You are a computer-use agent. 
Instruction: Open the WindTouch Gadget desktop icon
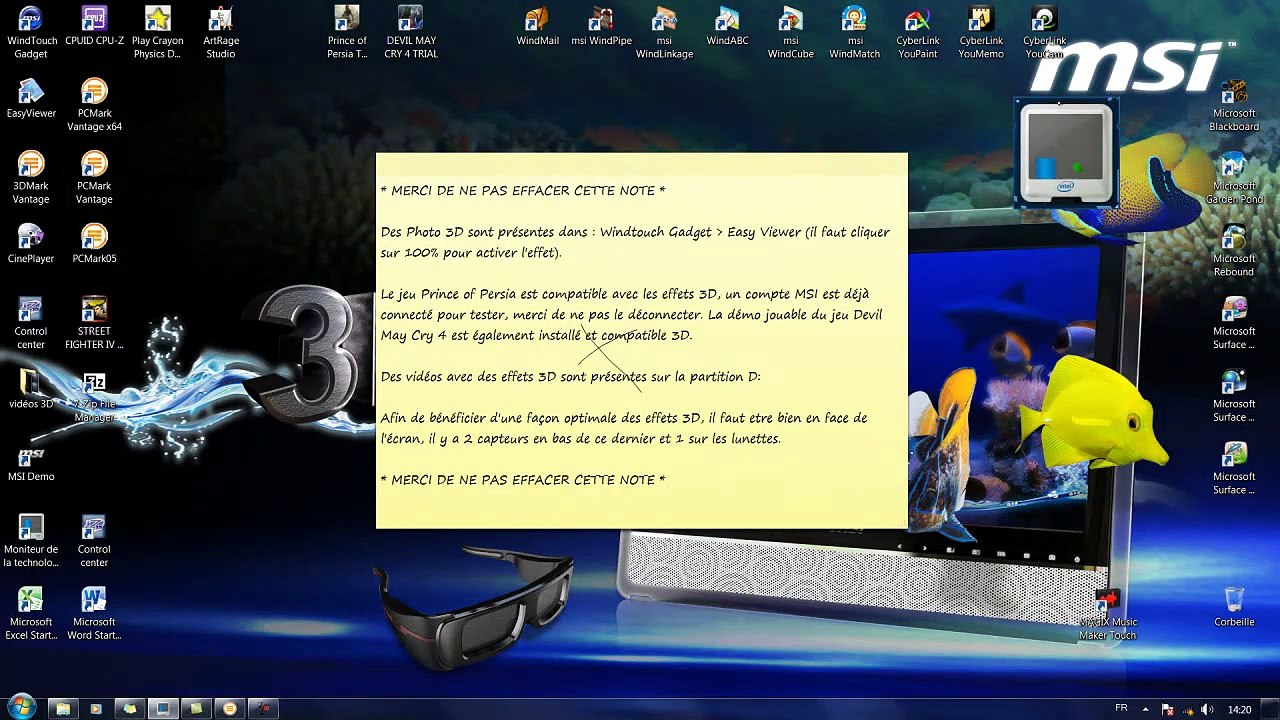(31, 32)
